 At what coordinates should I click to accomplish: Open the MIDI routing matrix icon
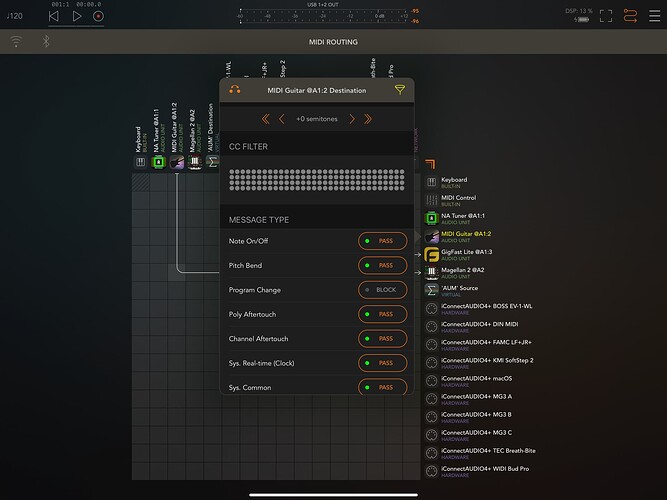(630, 16)
